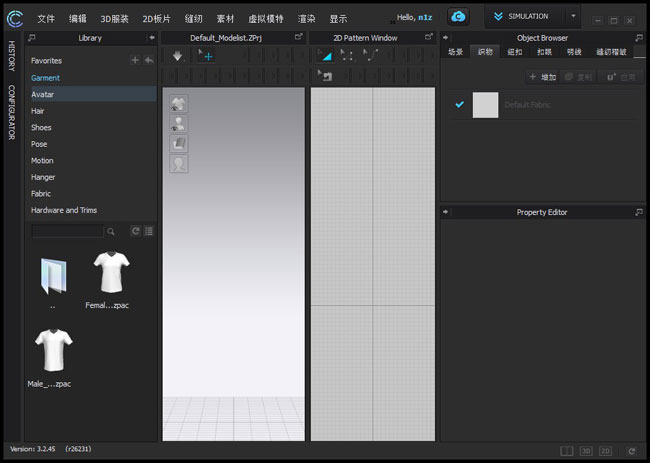650x463 pixels.
Task: Click the SIMULATION mode button
Action: point(526,16)
